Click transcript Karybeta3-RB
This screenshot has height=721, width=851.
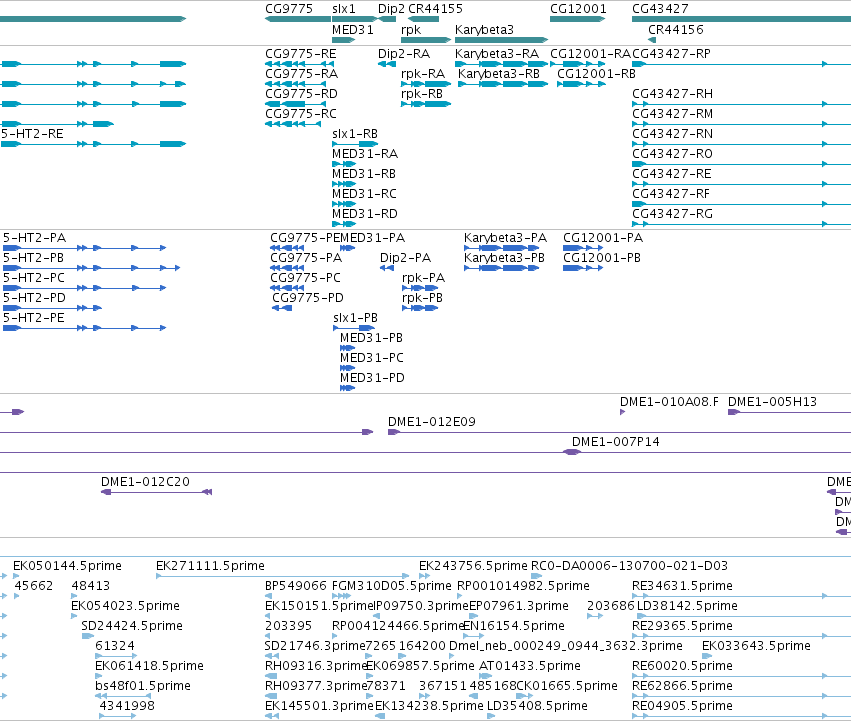click(499, 74)
